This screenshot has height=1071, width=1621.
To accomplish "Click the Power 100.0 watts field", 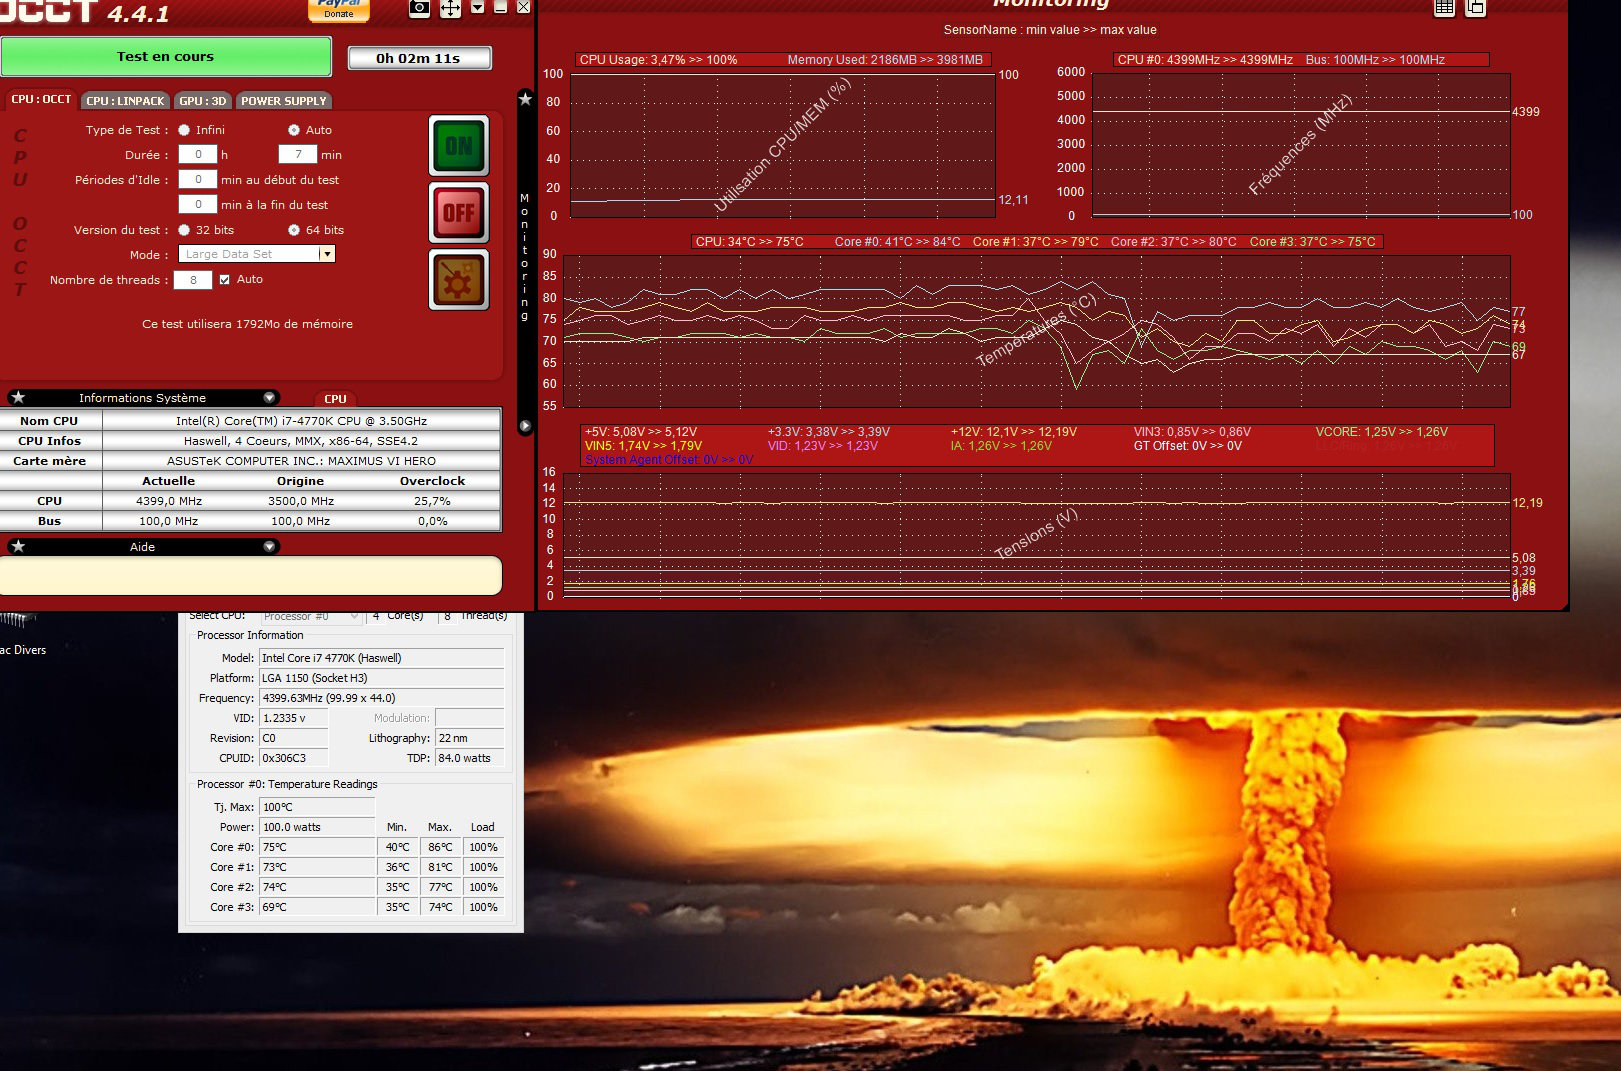I will tap(317, 827).
